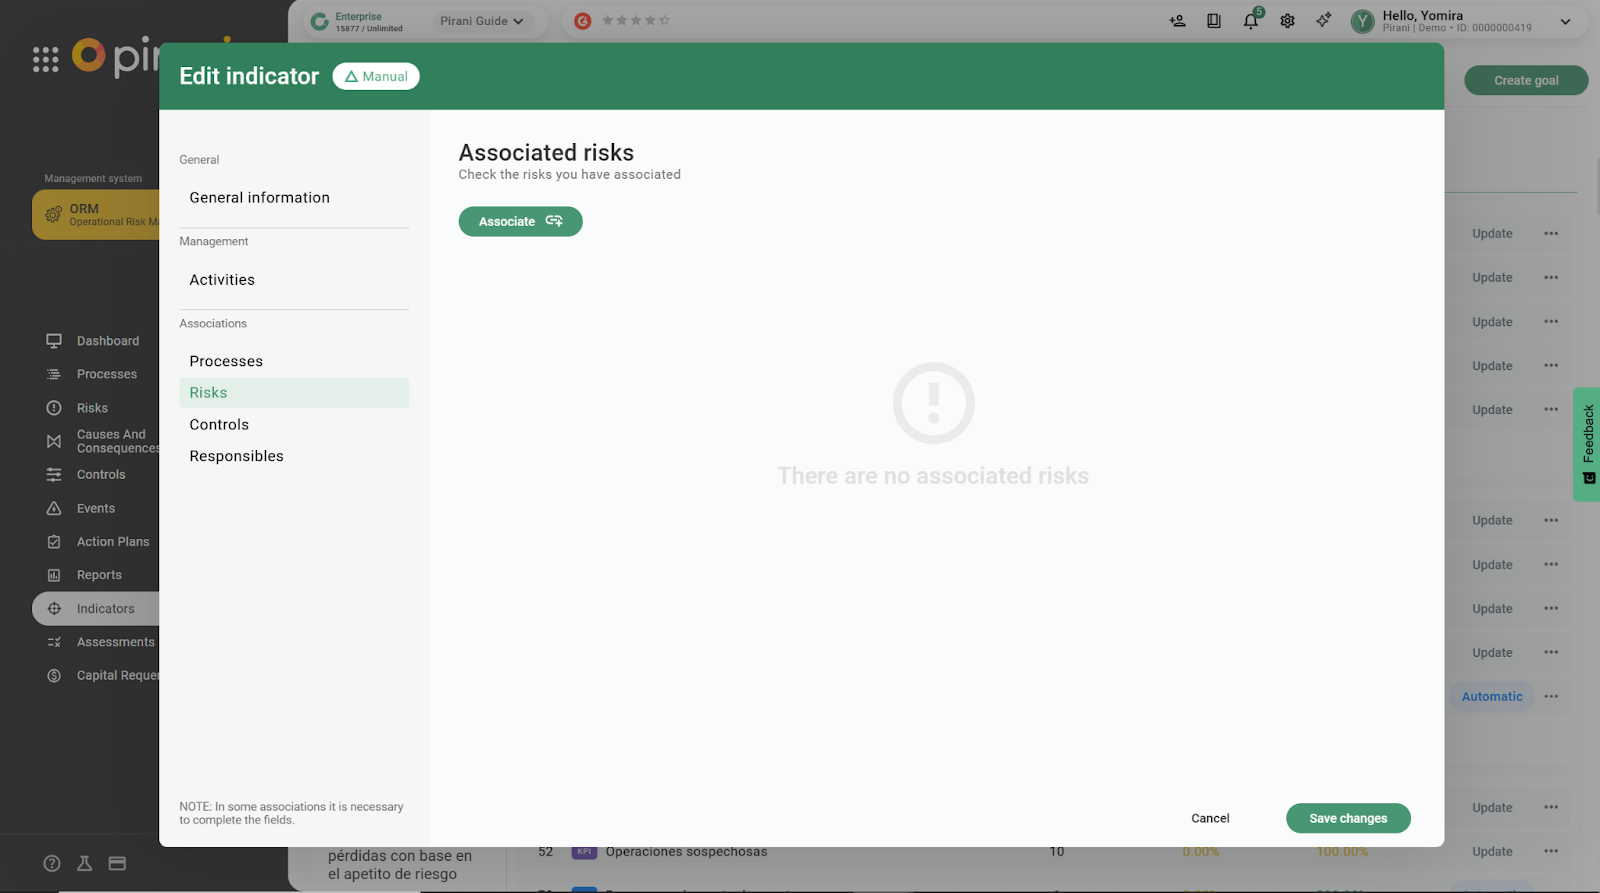Go to Activities in Management
Screen dimensions: 1600x893
222,280
